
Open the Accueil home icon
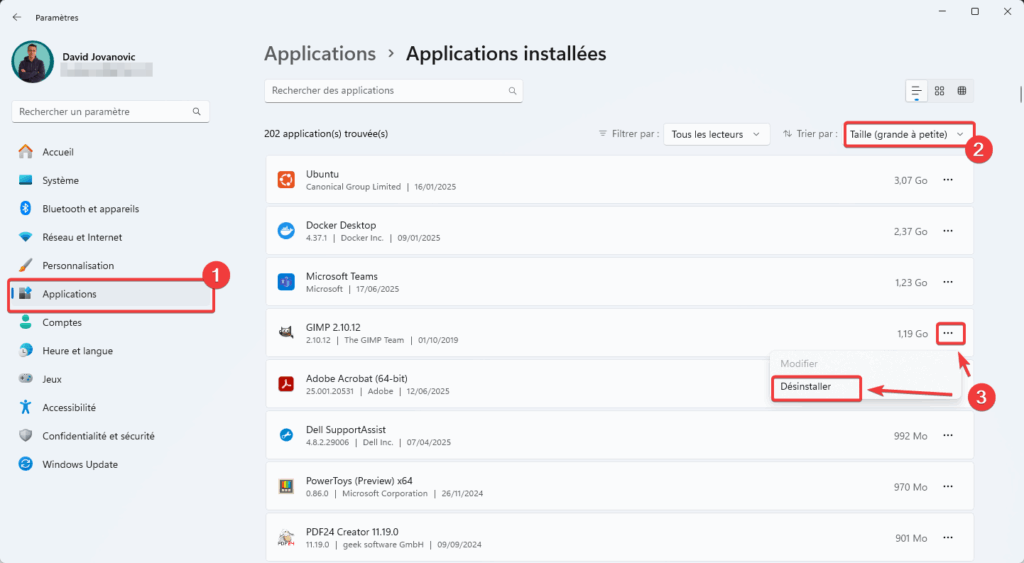(x=25, y=152)
